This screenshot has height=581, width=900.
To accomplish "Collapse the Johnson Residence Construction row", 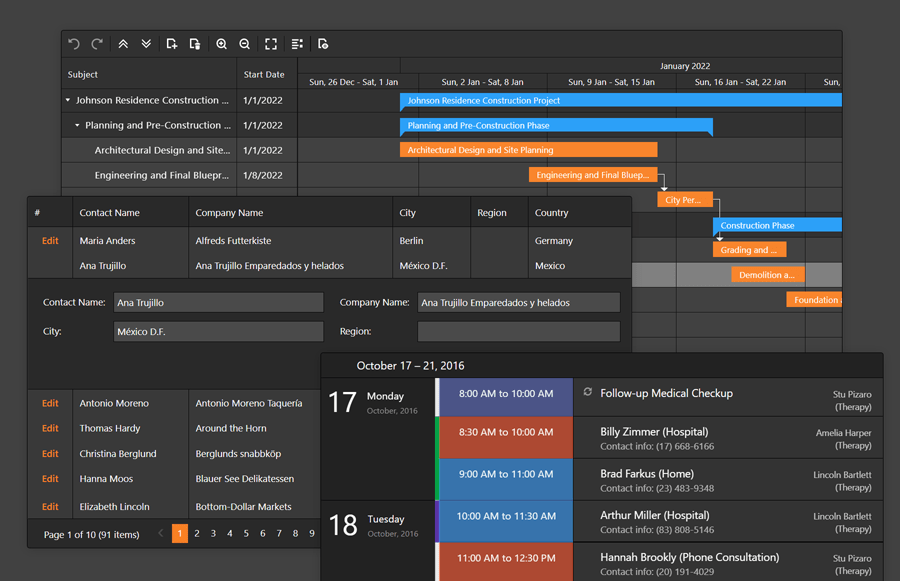I will point(67,100).
